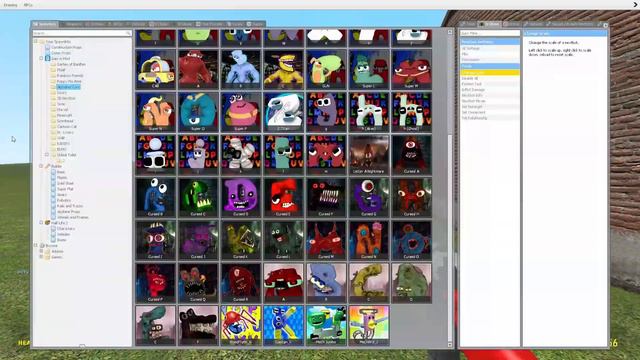Screen dimensions: 640x360
Task: Select the blue K on blue background icon
Action: click(283, 325)
